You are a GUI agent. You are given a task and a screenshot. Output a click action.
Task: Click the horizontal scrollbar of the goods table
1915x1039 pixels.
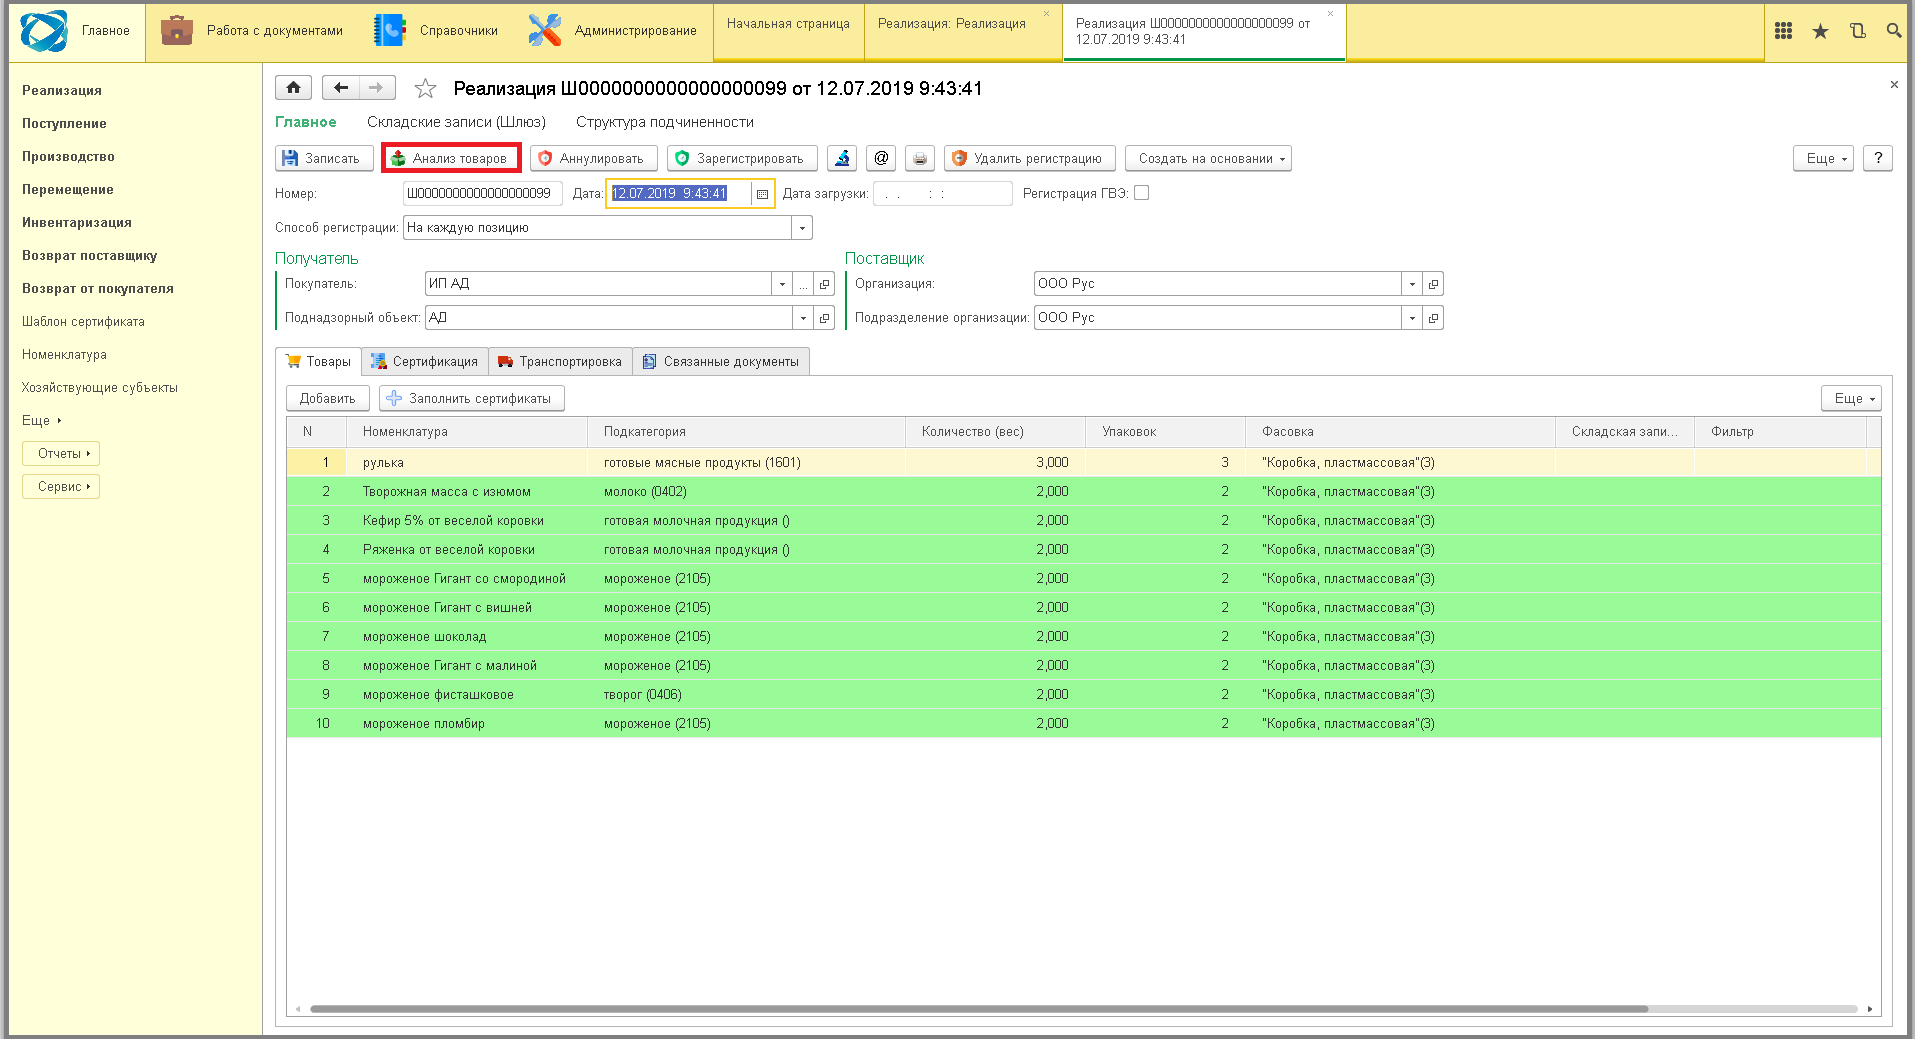coord(978,1009)
